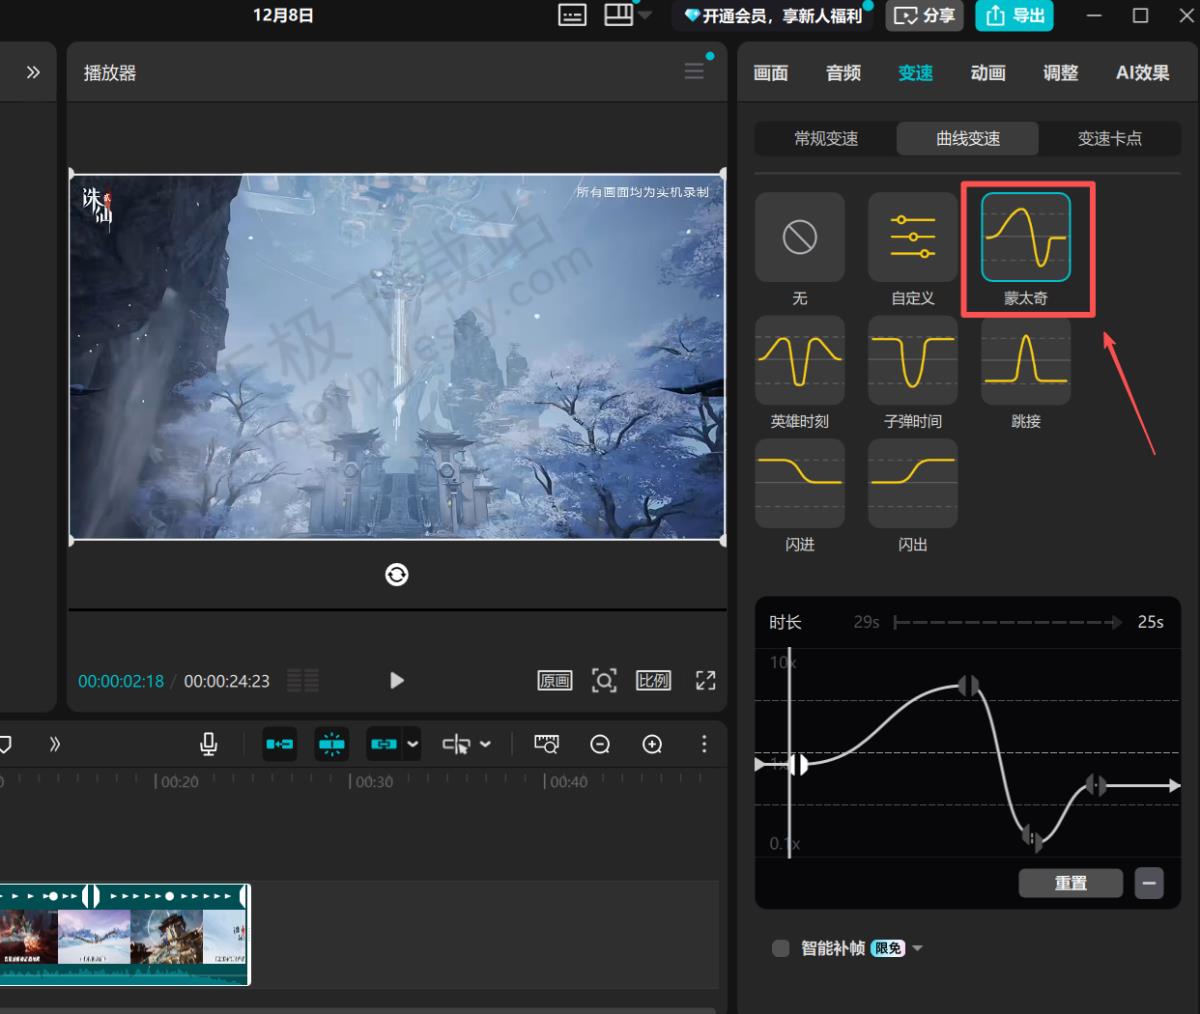Viewport: 1200px width, 1014px height.
Task: Click the peak speed curve control point
Action: [968, 686]
